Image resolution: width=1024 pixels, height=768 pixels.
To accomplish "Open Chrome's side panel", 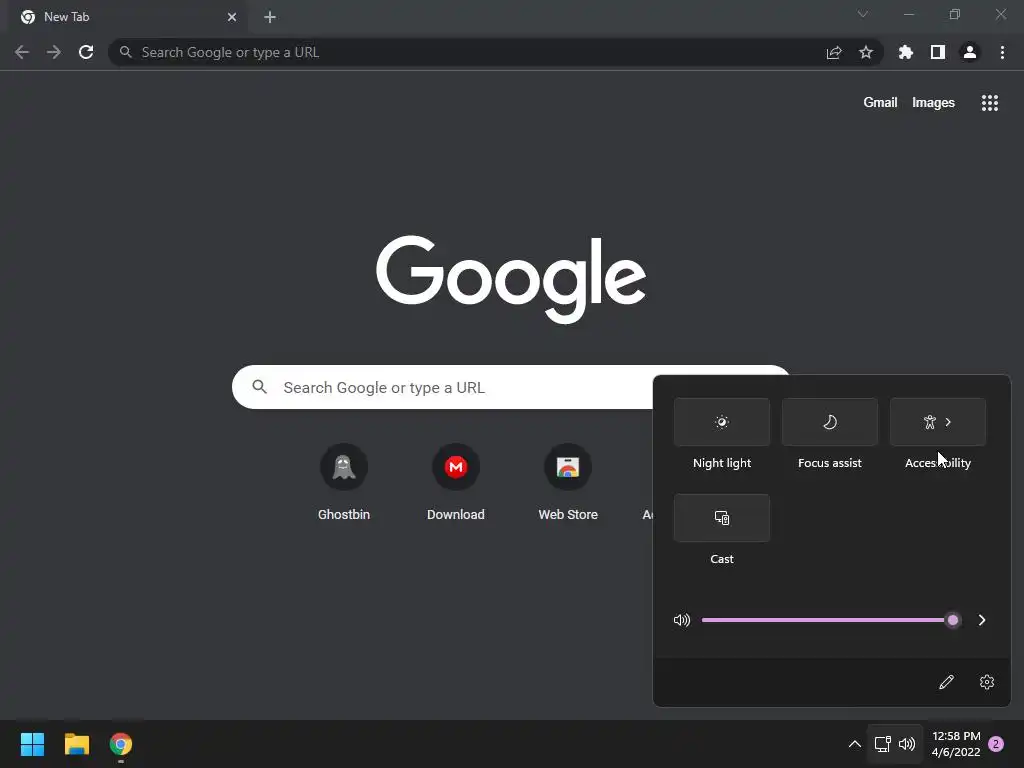I will point(938,52).
